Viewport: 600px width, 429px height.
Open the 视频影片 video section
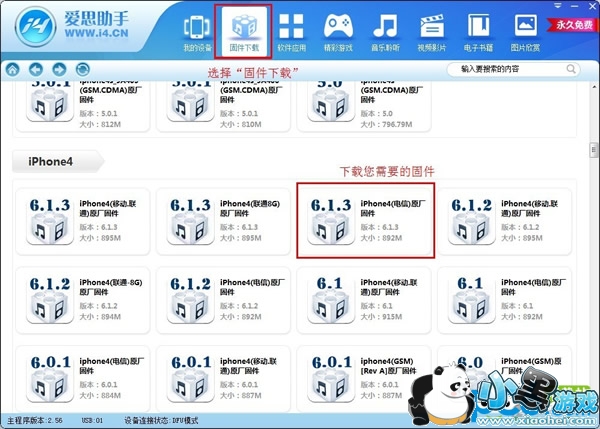pyautogui.click(x=432, y=33)
